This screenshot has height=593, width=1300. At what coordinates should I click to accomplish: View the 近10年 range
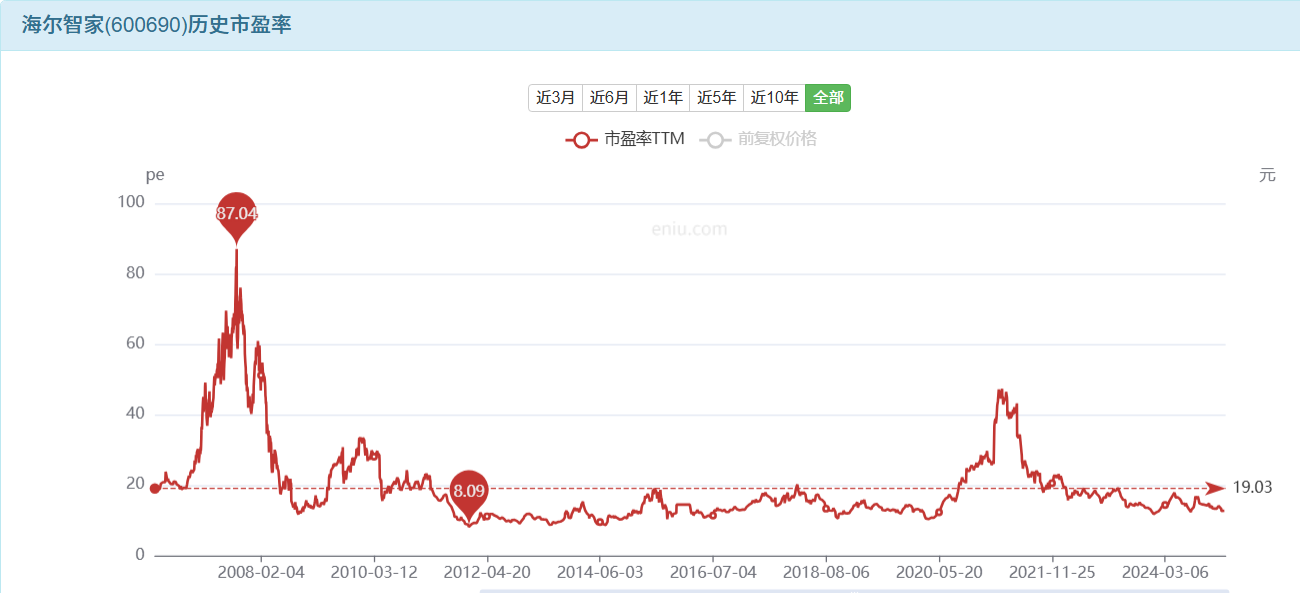tap(775, 98)
